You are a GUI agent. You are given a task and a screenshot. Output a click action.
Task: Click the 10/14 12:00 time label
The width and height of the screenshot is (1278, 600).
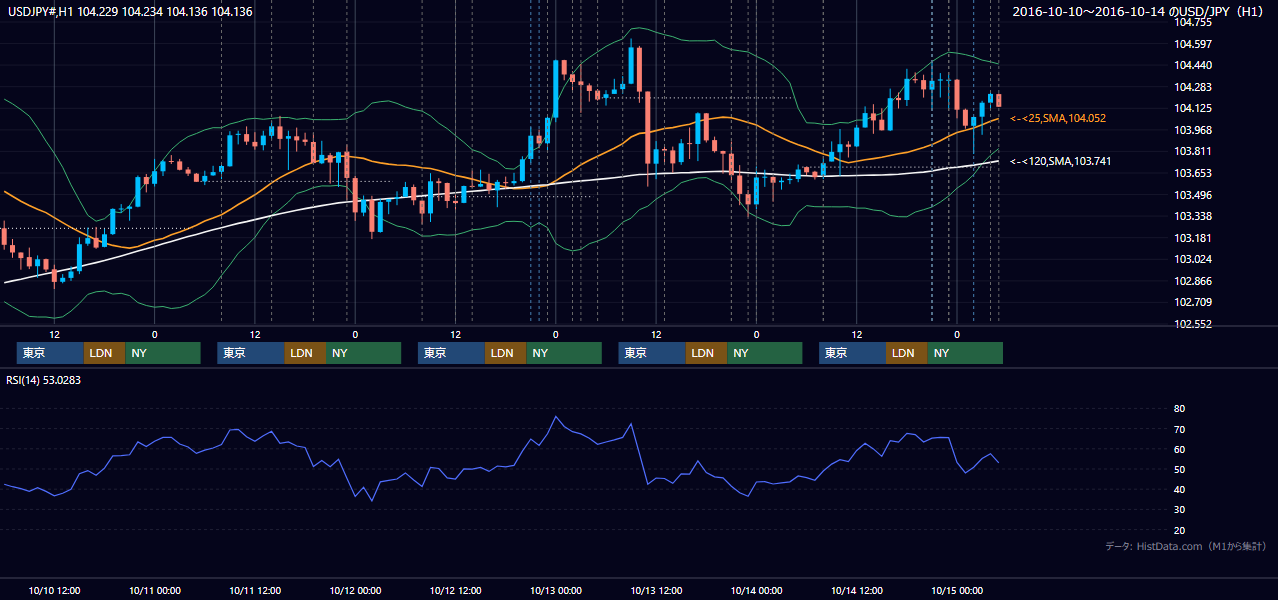pos(857,590)
